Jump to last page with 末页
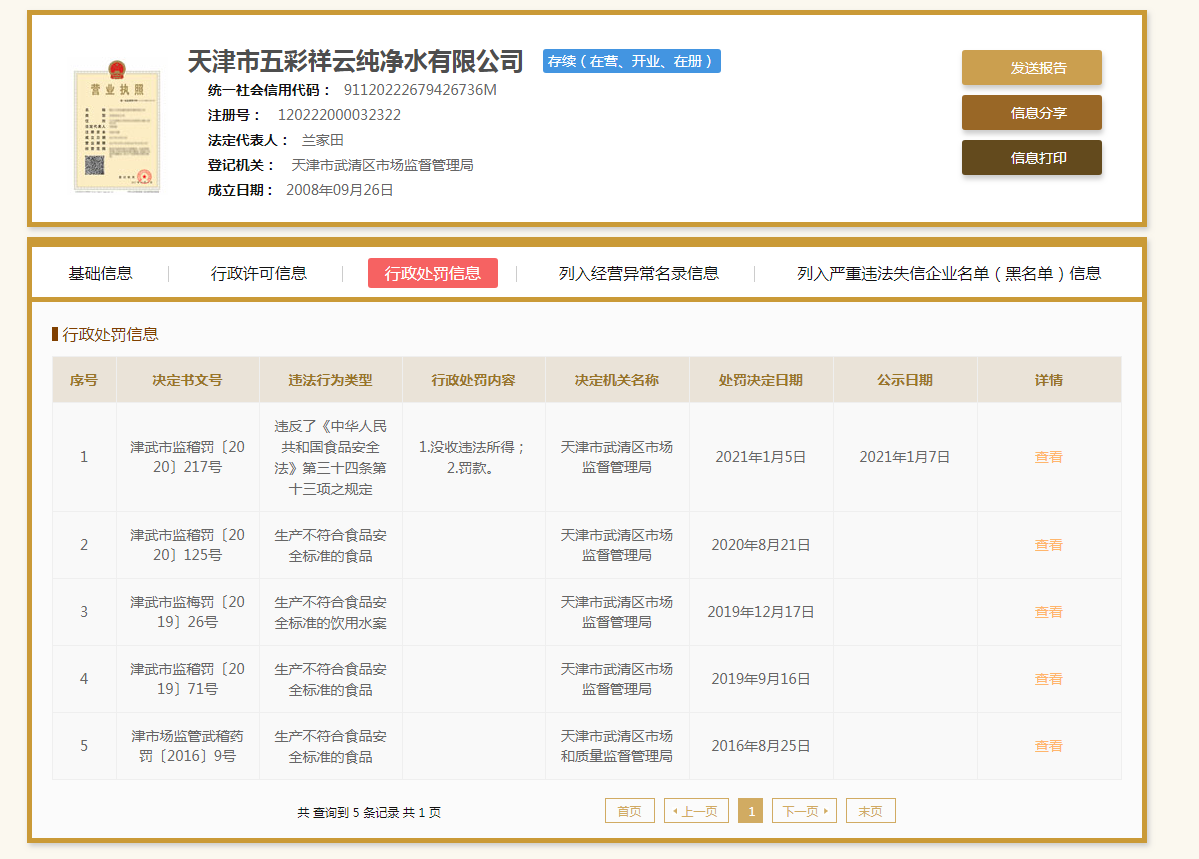This screenshot has height=859, width=1199. click(870, 811)
